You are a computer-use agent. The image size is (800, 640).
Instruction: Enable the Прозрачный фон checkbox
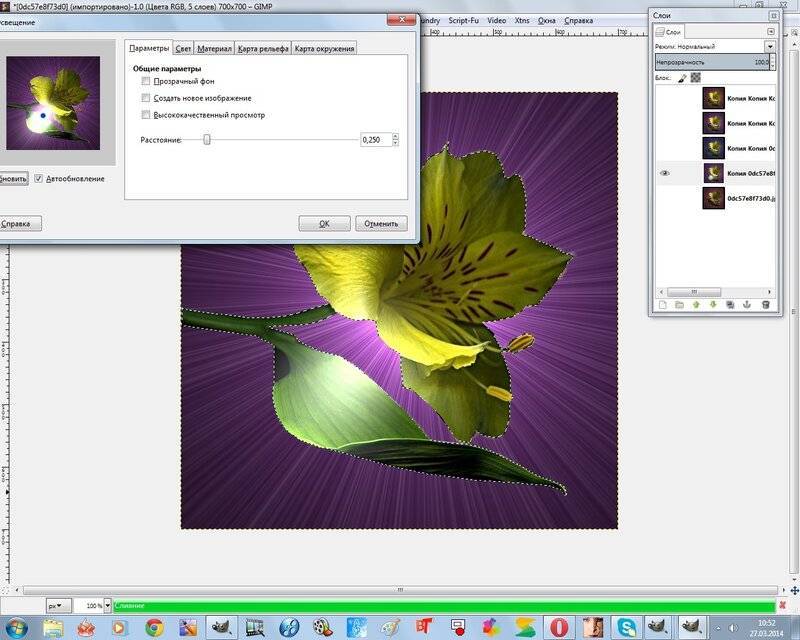tap(146, 81)
